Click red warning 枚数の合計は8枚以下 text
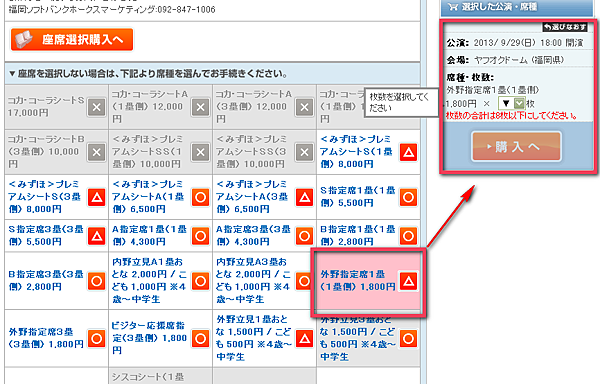 (511, 115)
